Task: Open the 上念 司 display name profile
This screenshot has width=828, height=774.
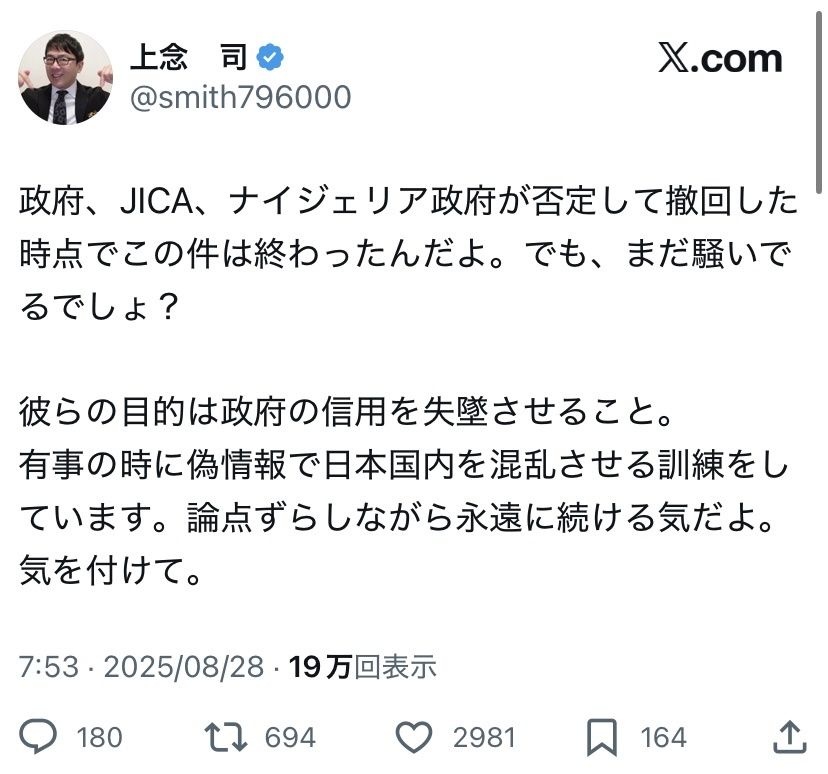Action: coord(188,59)
